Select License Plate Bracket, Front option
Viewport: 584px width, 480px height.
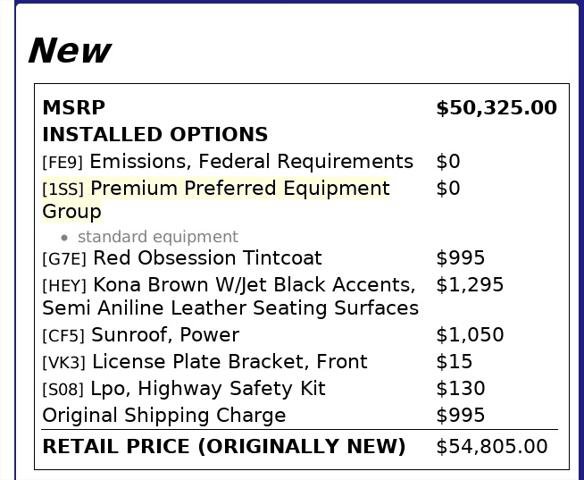pyautogui.click(x=229, y=362)
